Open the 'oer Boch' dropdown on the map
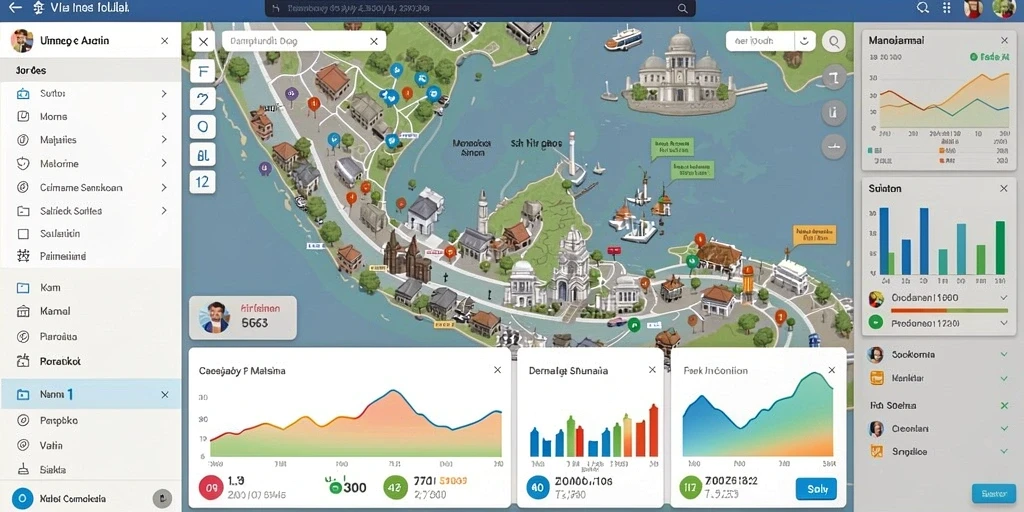 (x=805, y=41)
